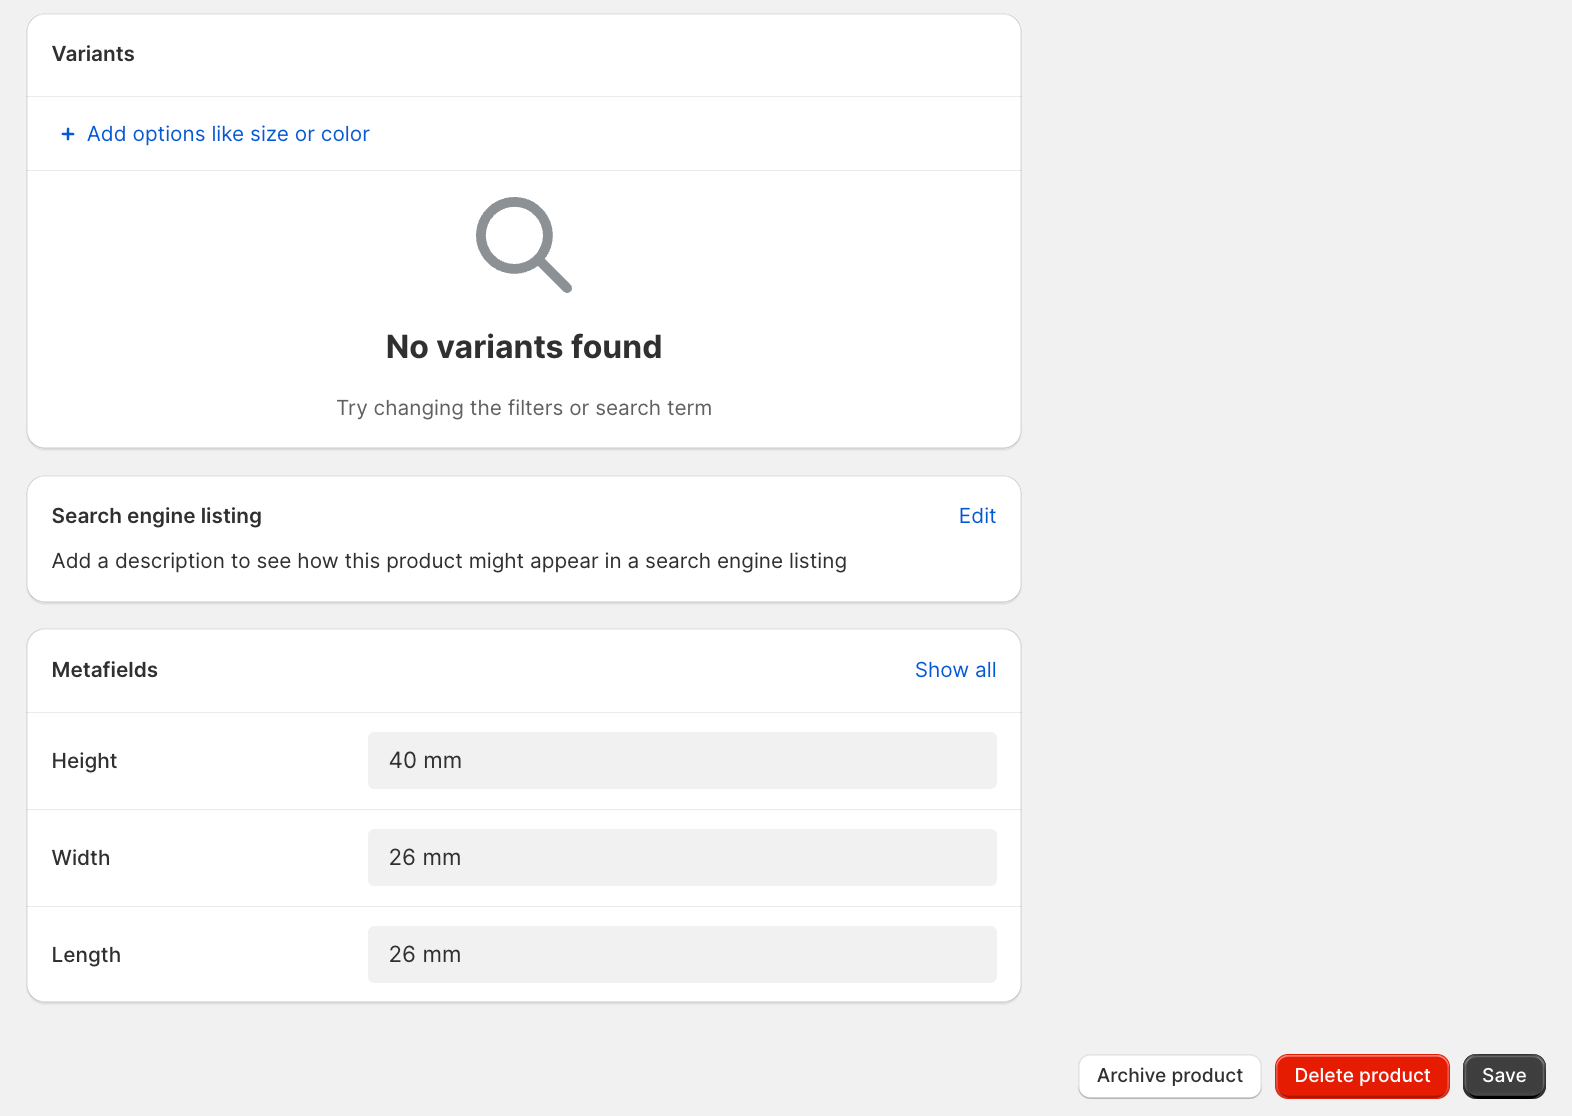Show all metafields
This screenshot has width=1572, height=1116.
955,670
